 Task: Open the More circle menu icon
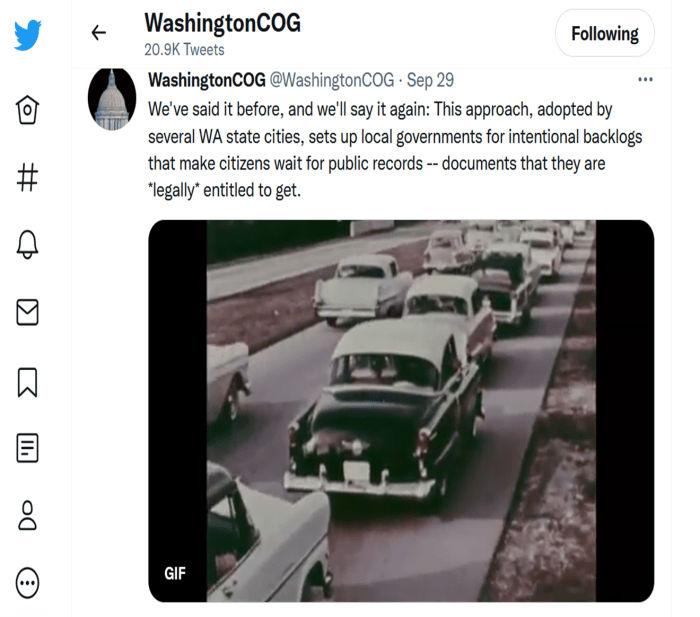tap(28, 582)
